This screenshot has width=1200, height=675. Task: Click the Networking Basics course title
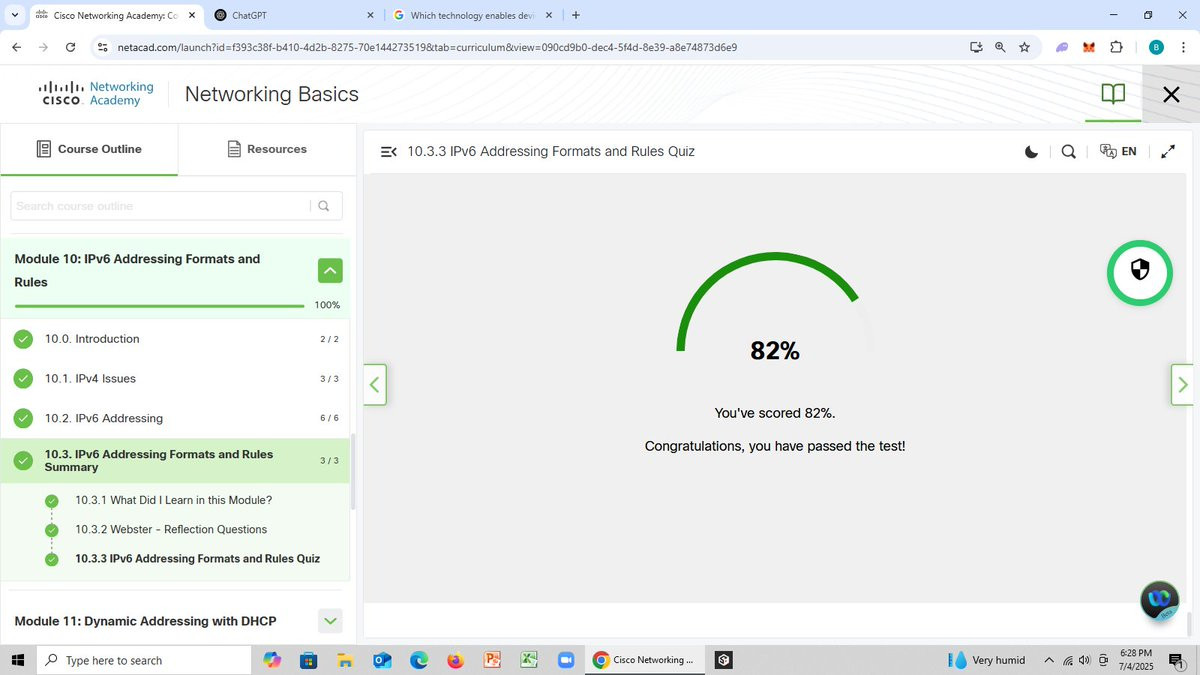coord(272,94)
